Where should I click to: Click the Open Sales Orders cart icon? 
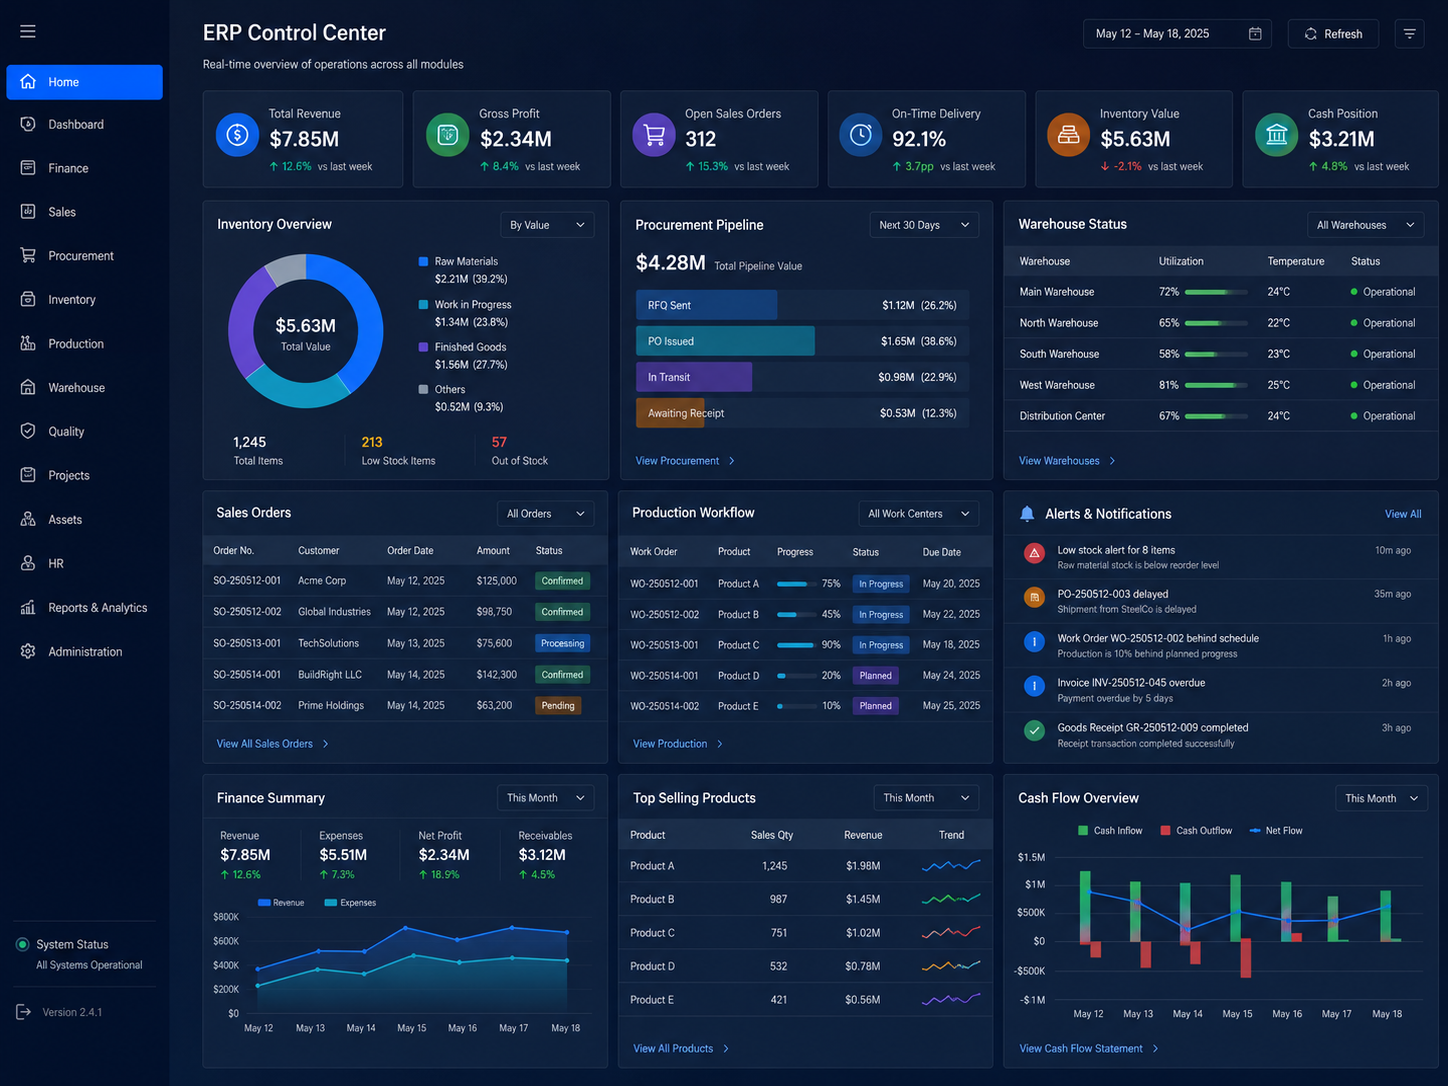pos(654,135)
